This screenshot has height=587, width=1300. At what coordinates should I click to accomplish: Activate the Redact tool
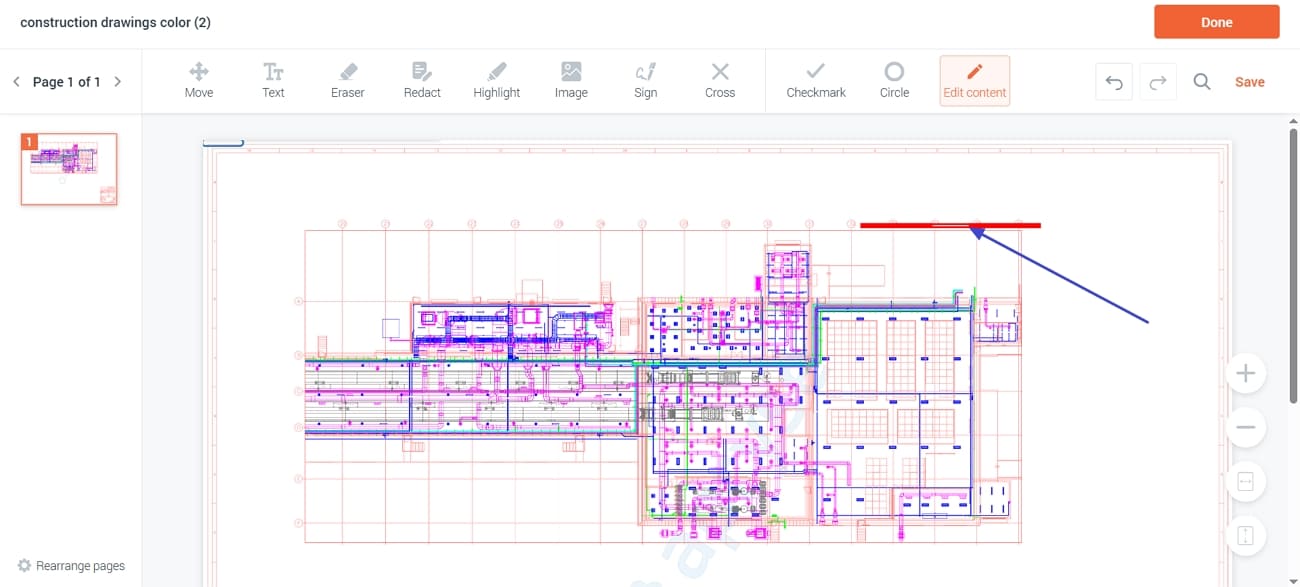coord(422,81)
